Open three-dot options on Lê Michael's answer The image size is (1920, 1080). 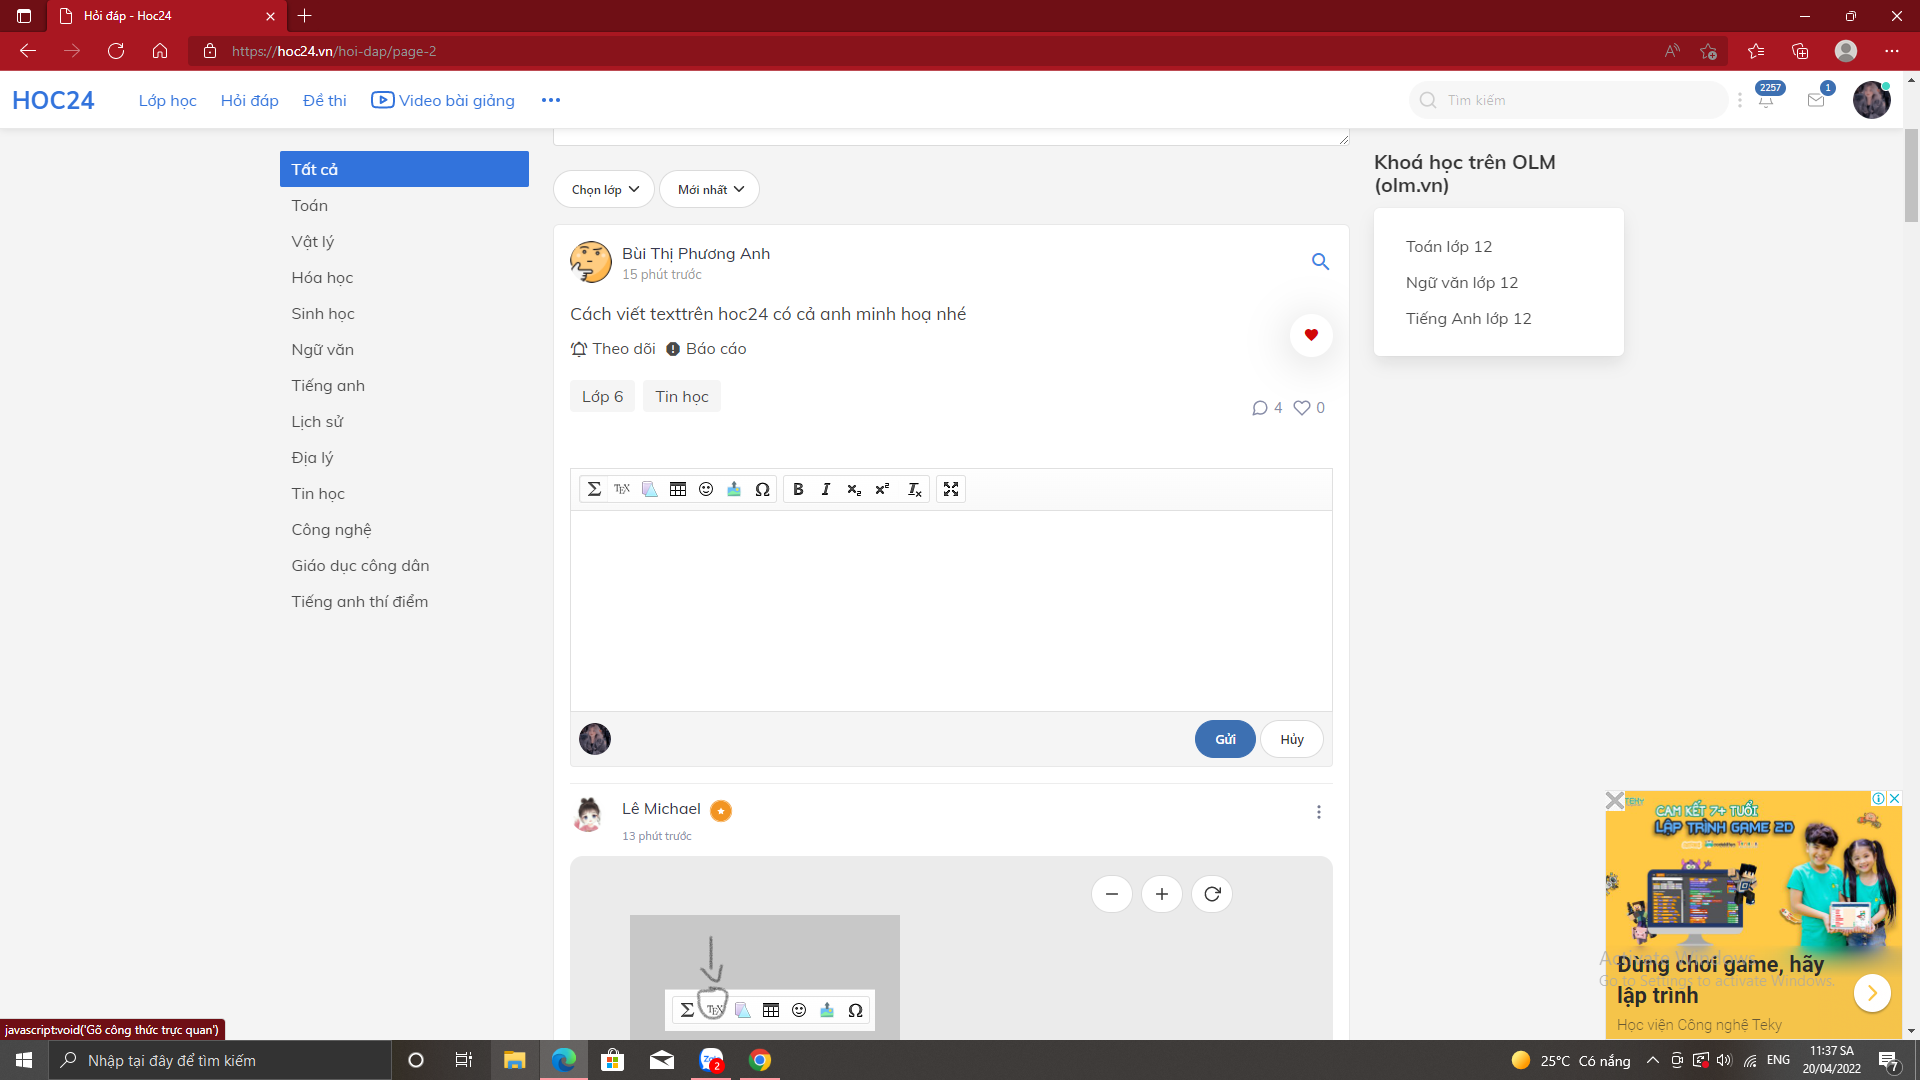[x=1319, y=812]
